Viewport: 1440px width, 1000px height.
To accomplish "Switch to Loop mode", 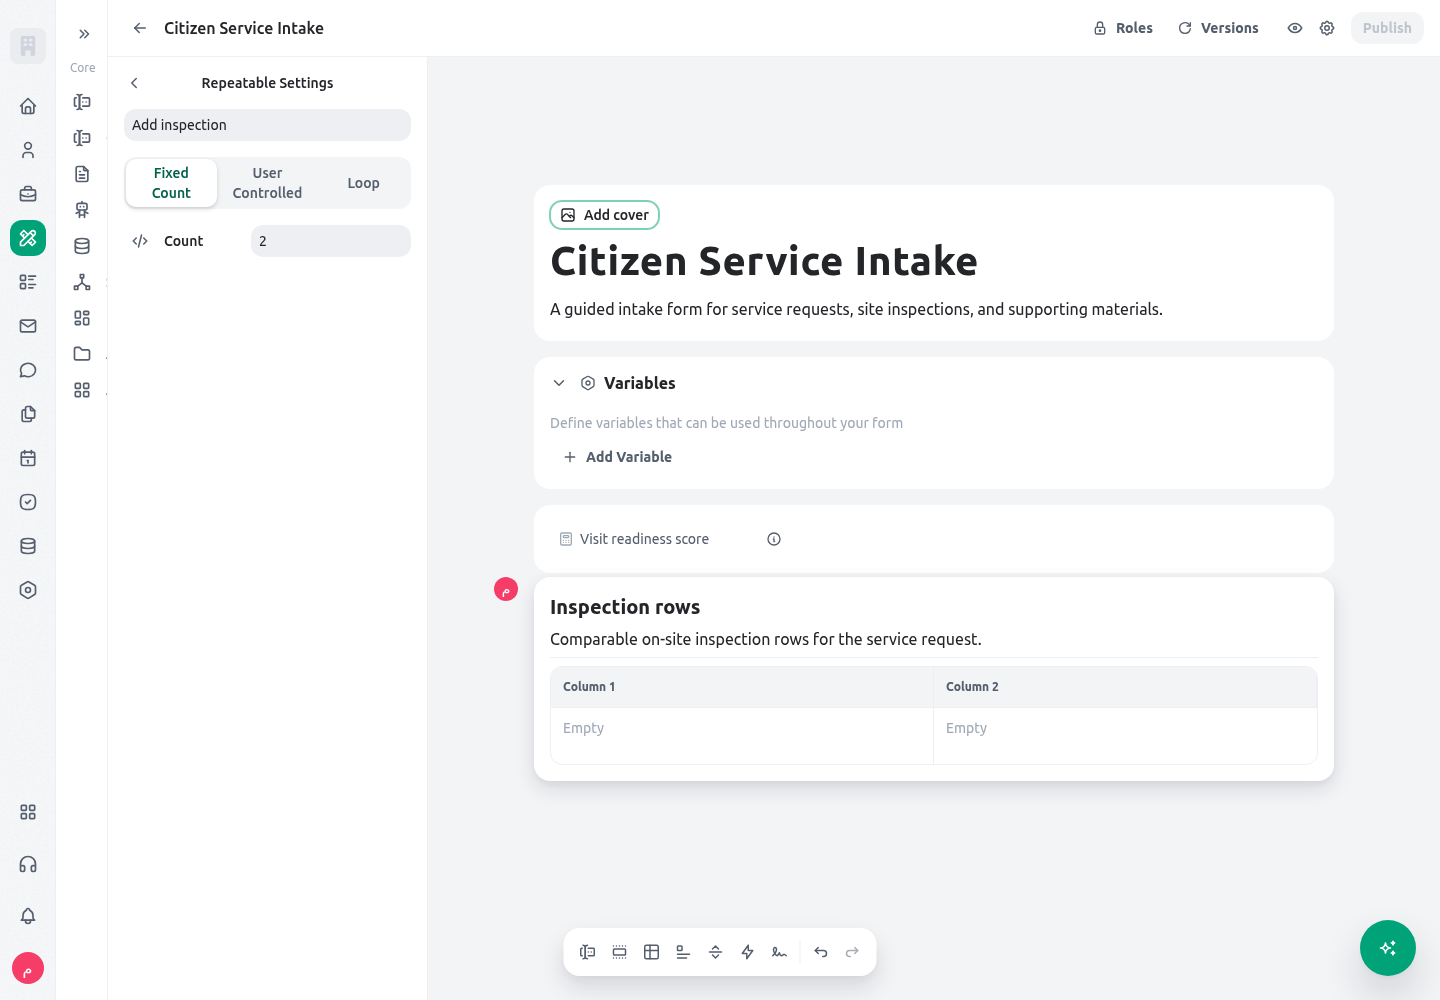I will click(x=363, y=183).
